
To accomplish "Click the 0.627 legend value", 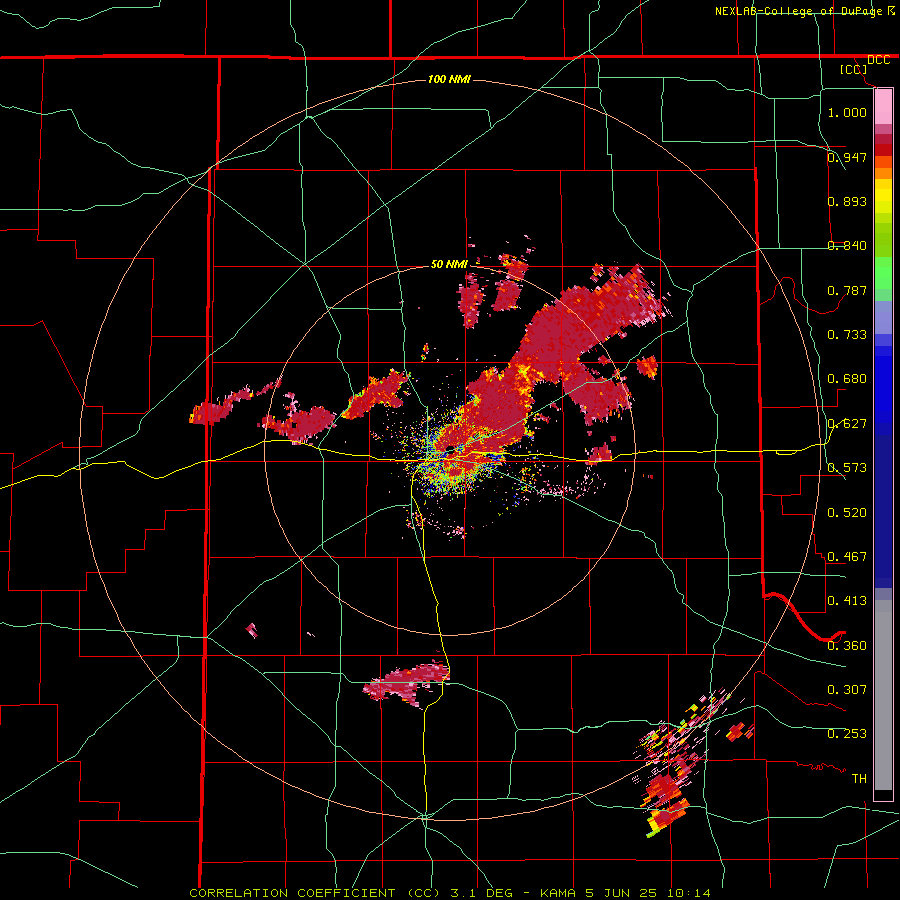I will tap(847, 423).
